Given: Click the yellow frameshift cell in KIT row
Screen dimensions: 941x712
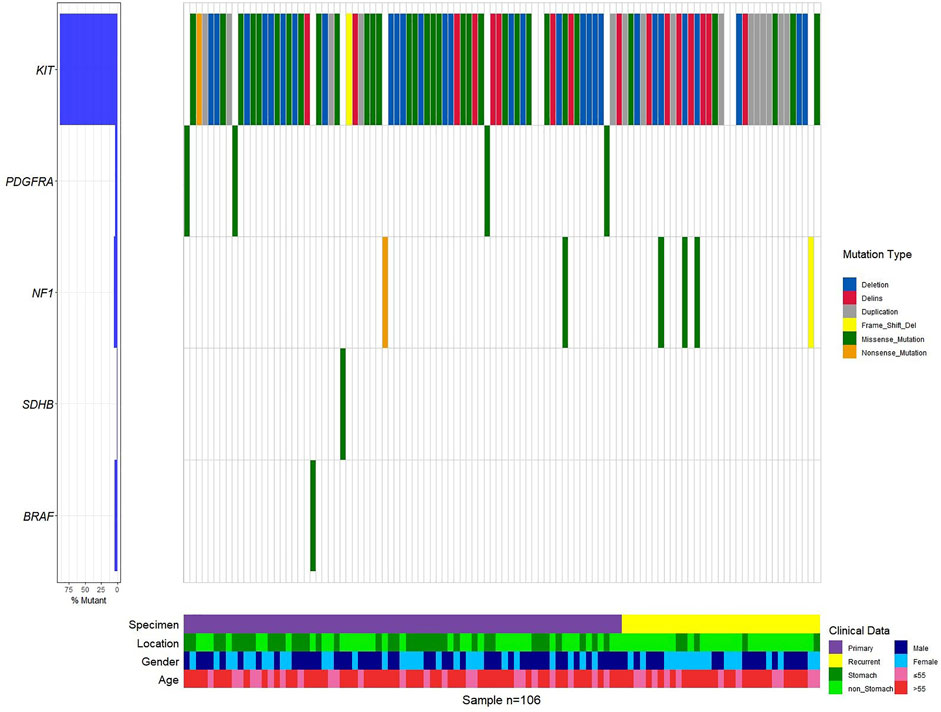Looking at the screenshot, I should tap(349, 70).
